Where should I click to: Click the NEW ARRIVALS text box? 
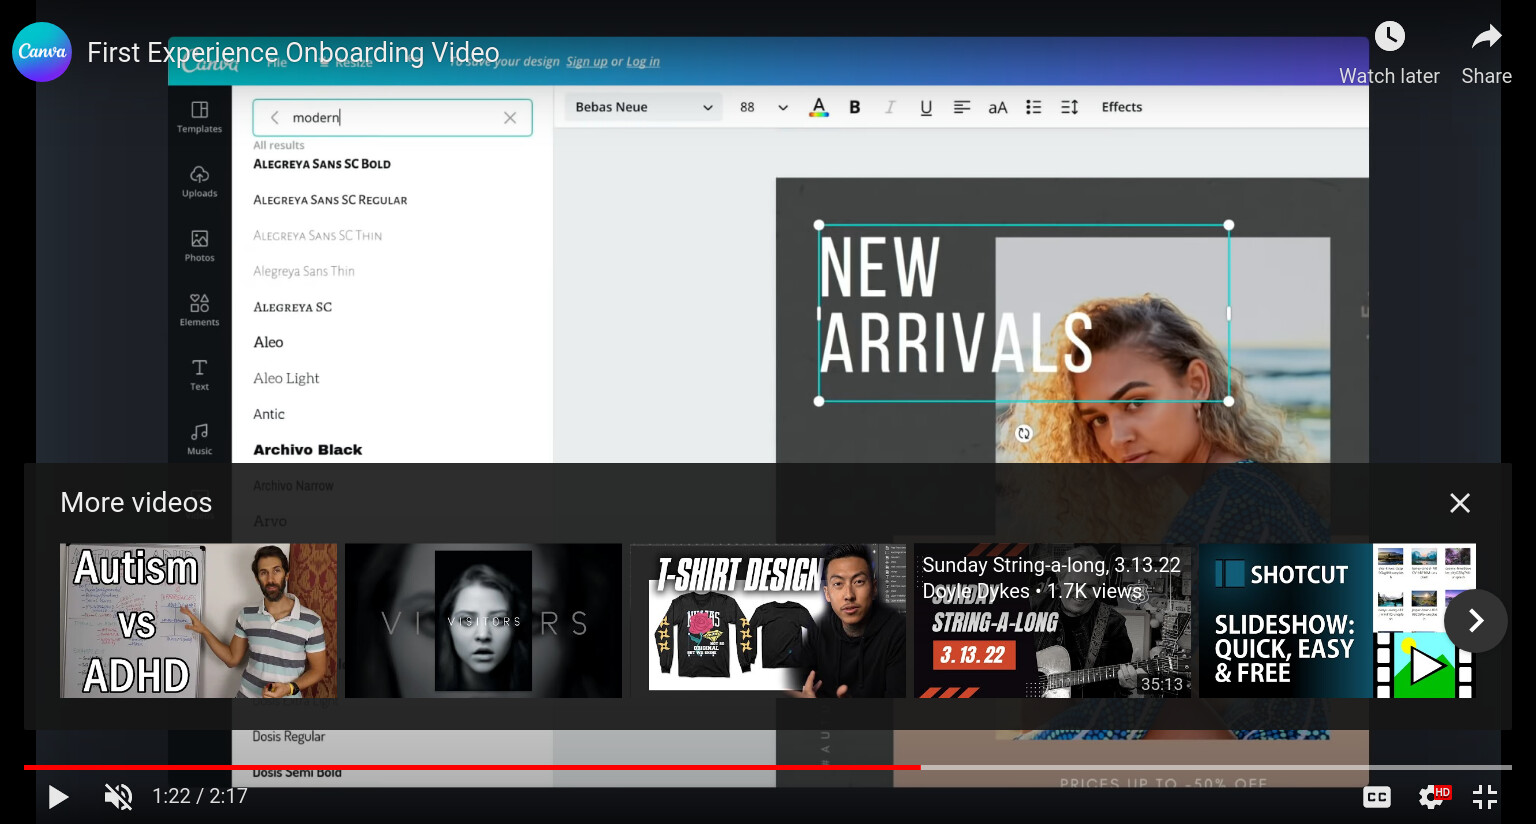[x=1024, y=313]
